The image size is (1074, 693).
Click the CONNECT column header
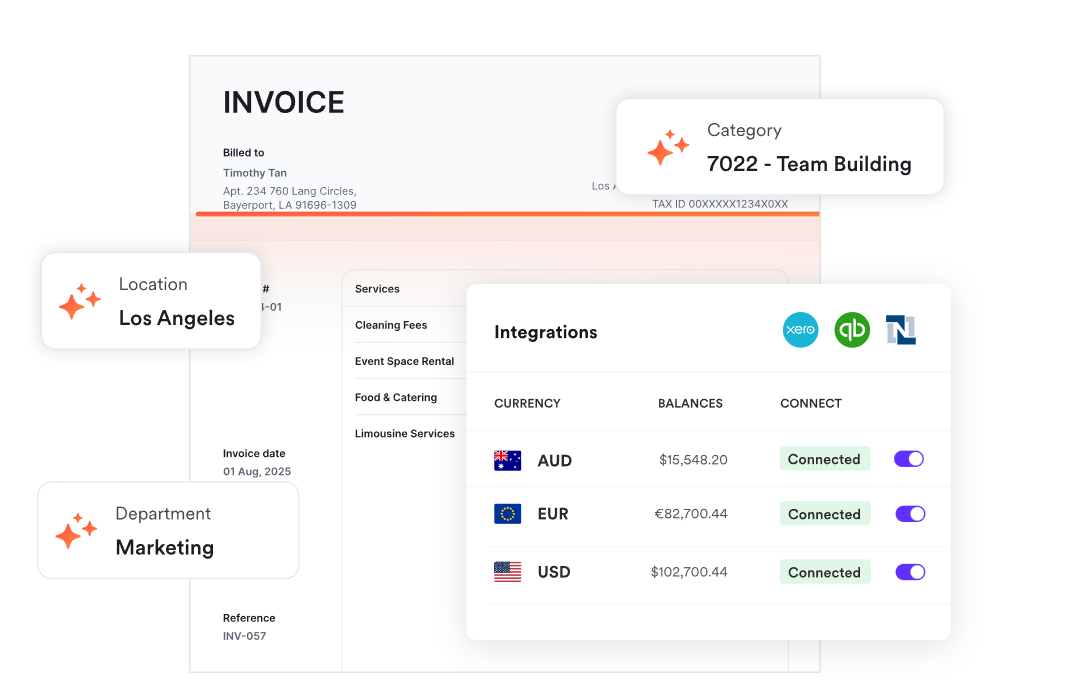click(x=811, y=403)
